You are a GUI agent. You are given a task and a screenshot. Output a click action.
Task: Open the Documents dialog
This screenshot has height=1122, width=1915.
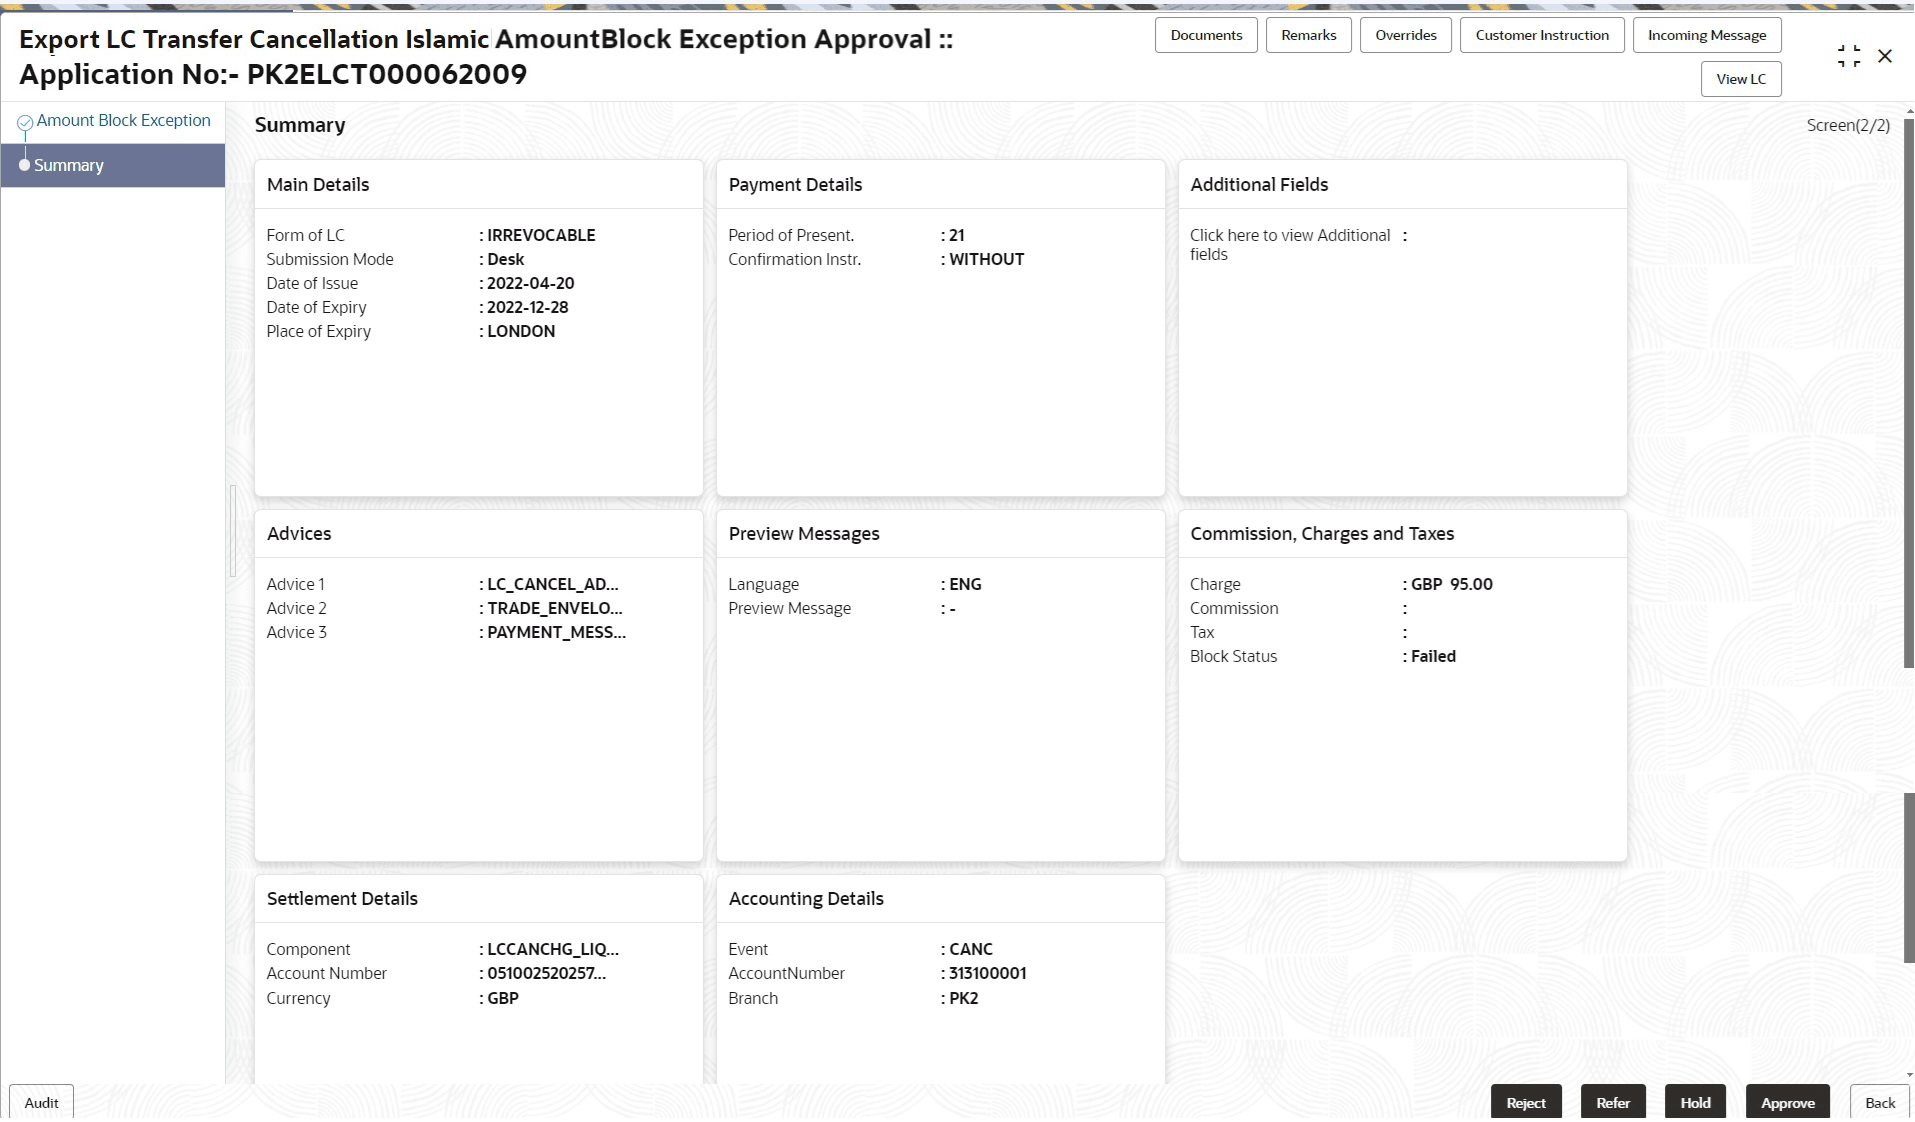coord(1205,34)
